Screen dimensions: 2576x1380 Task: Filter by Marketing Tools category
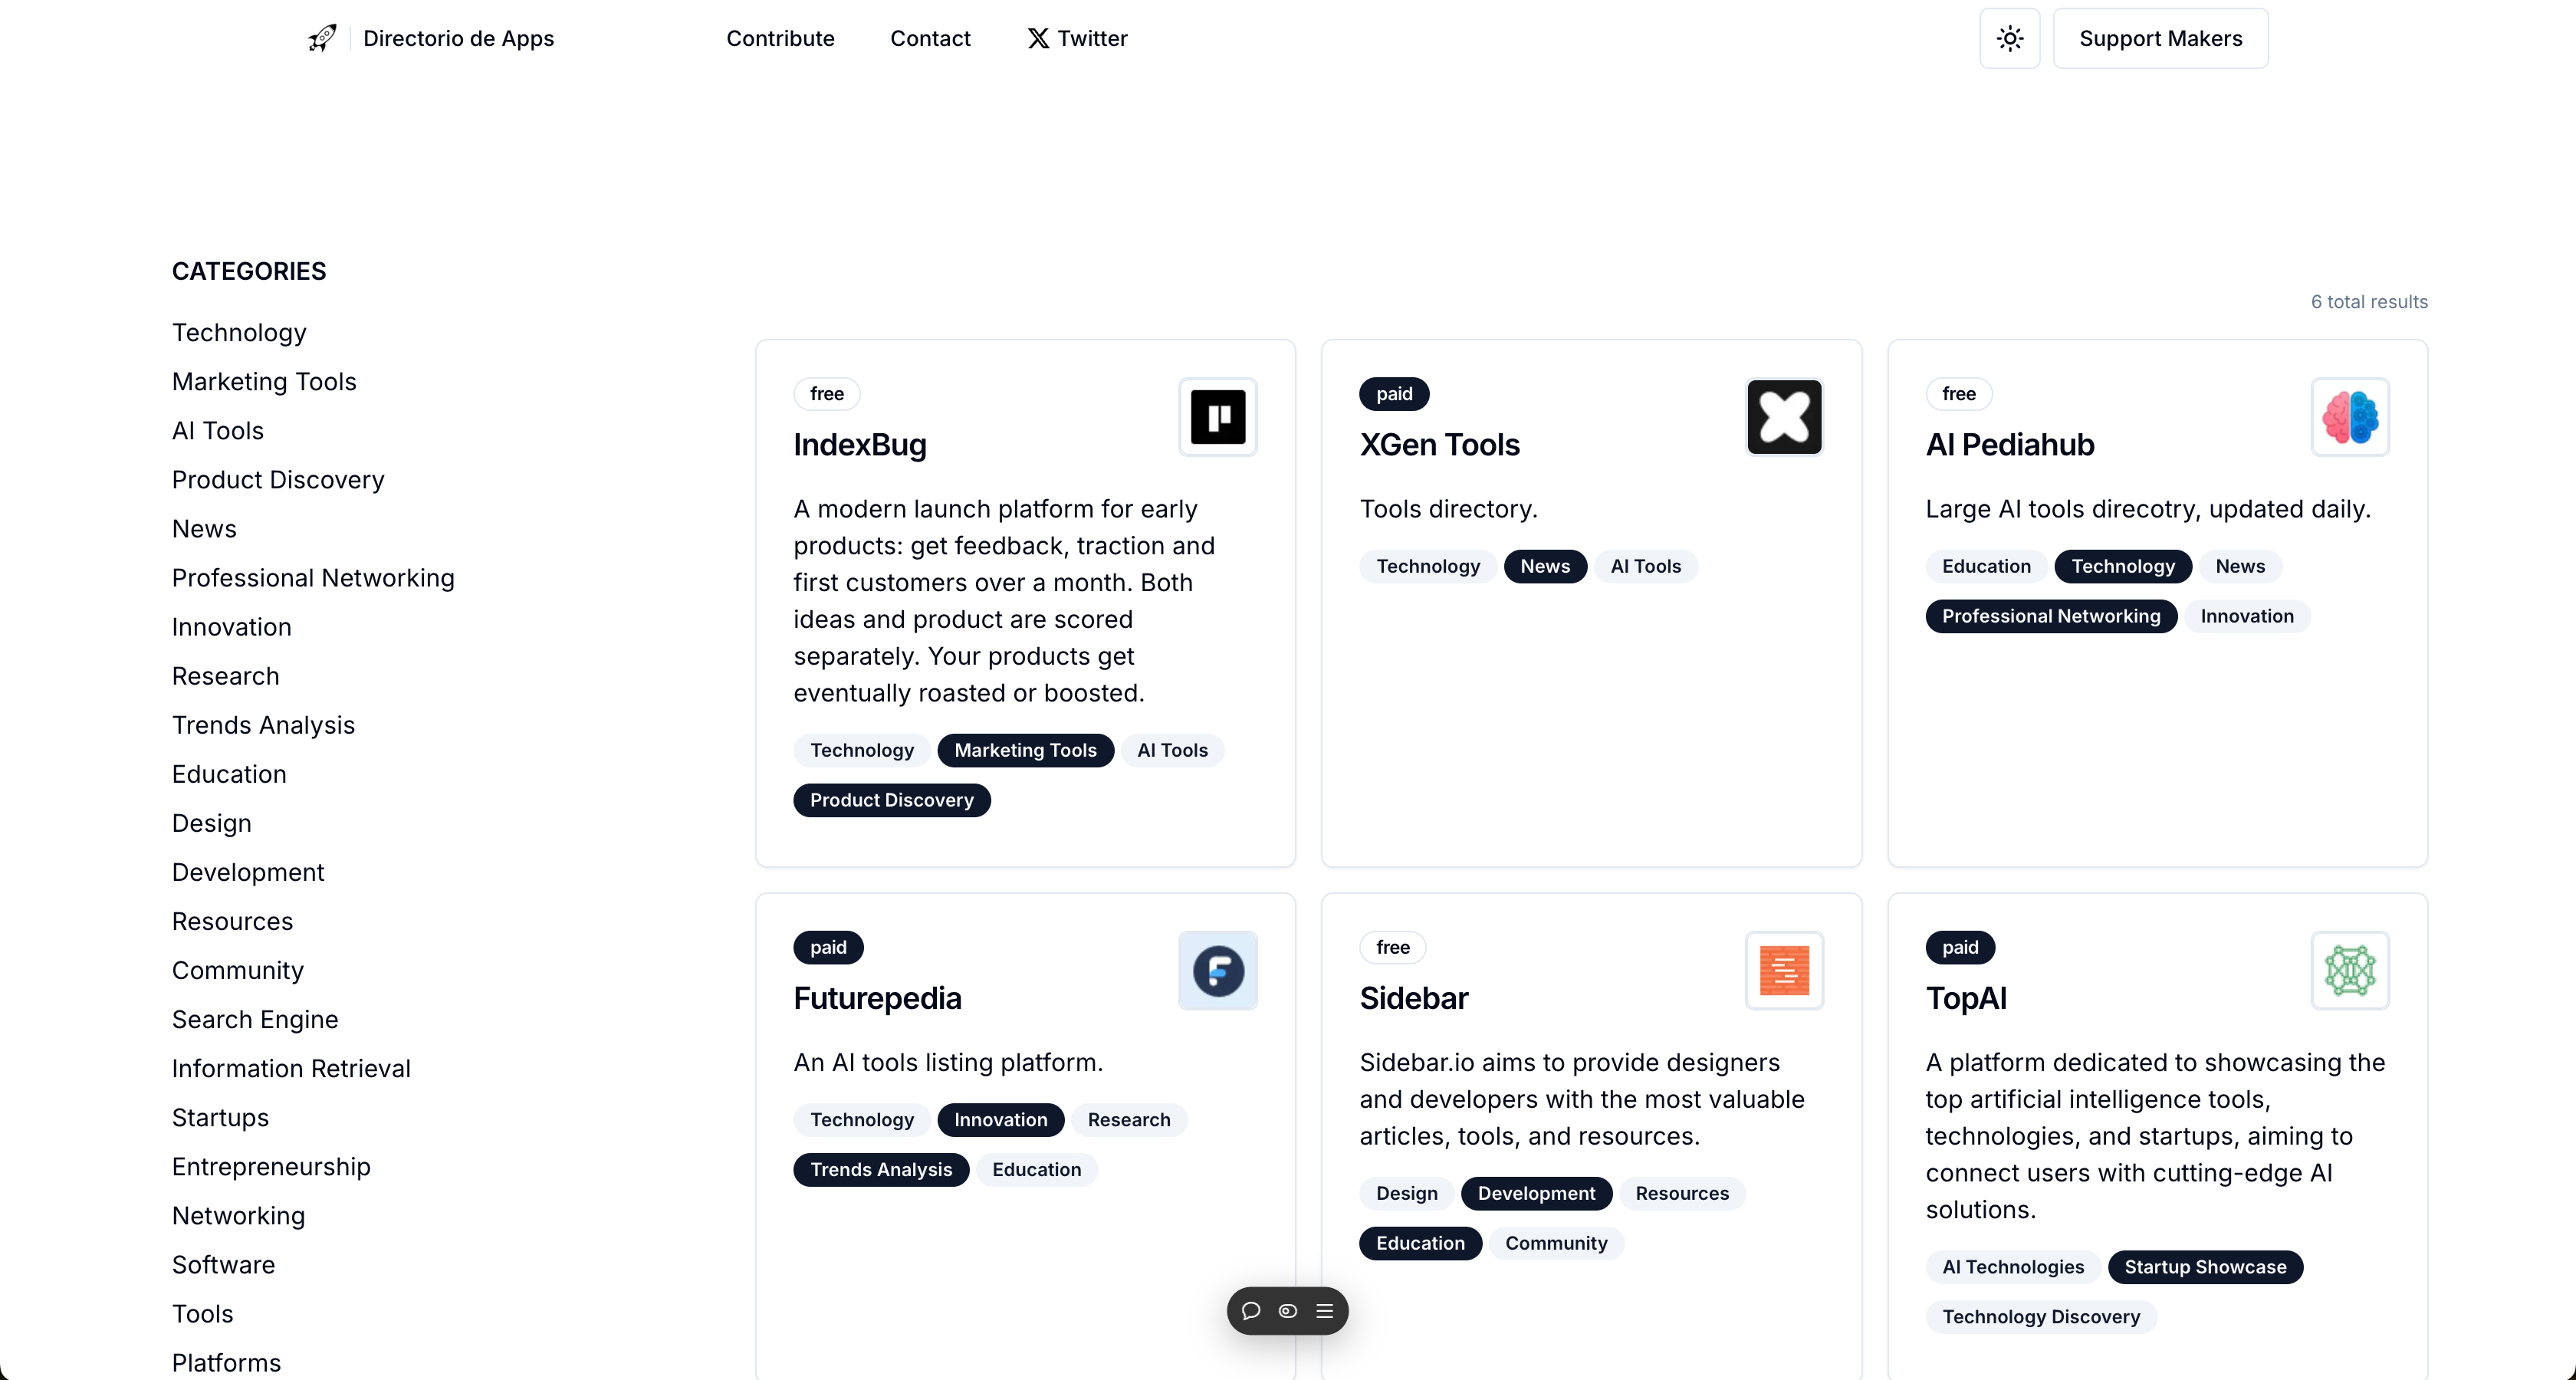[264, 381]
